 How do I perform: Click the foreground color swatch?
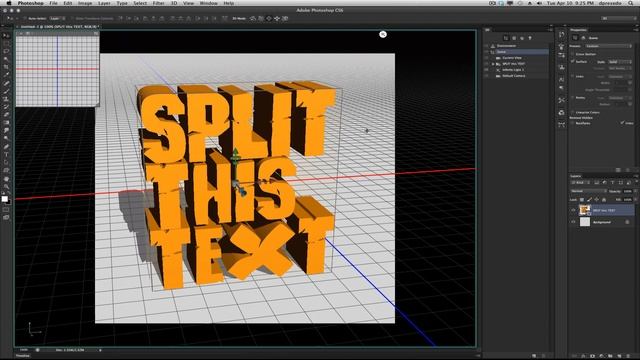(x=4, y=199)
